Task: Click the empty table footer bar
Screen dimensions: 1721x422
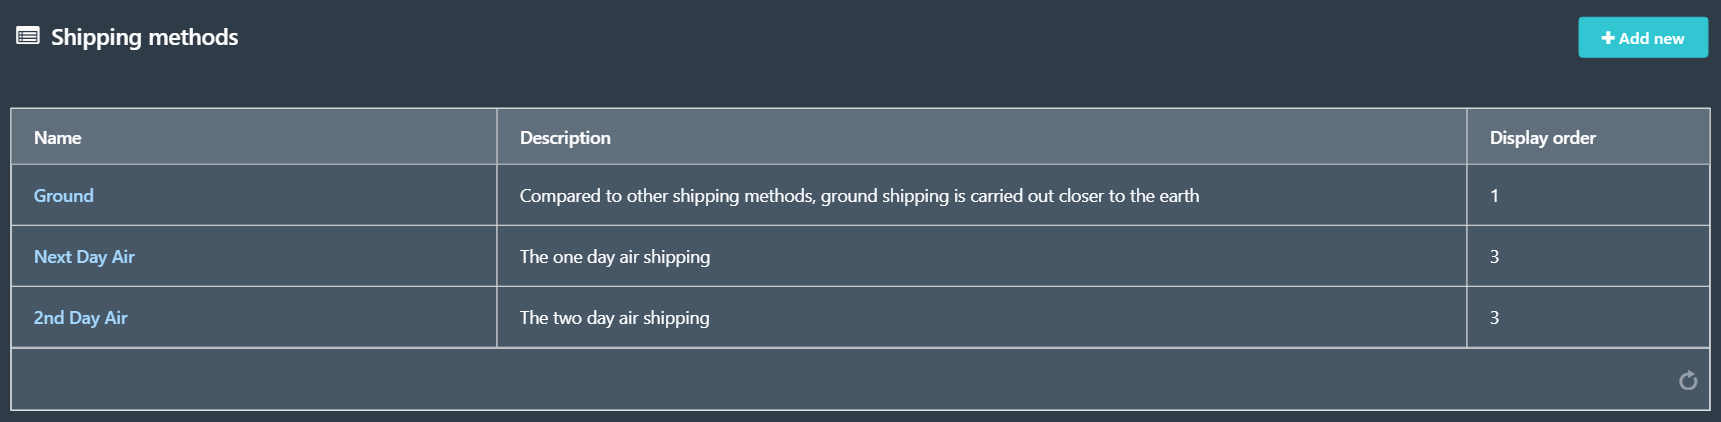Action: [860, 379]
